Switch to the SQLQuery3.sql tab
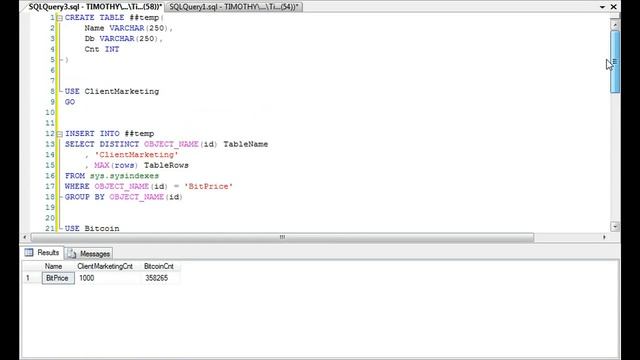 click(95, 7)
